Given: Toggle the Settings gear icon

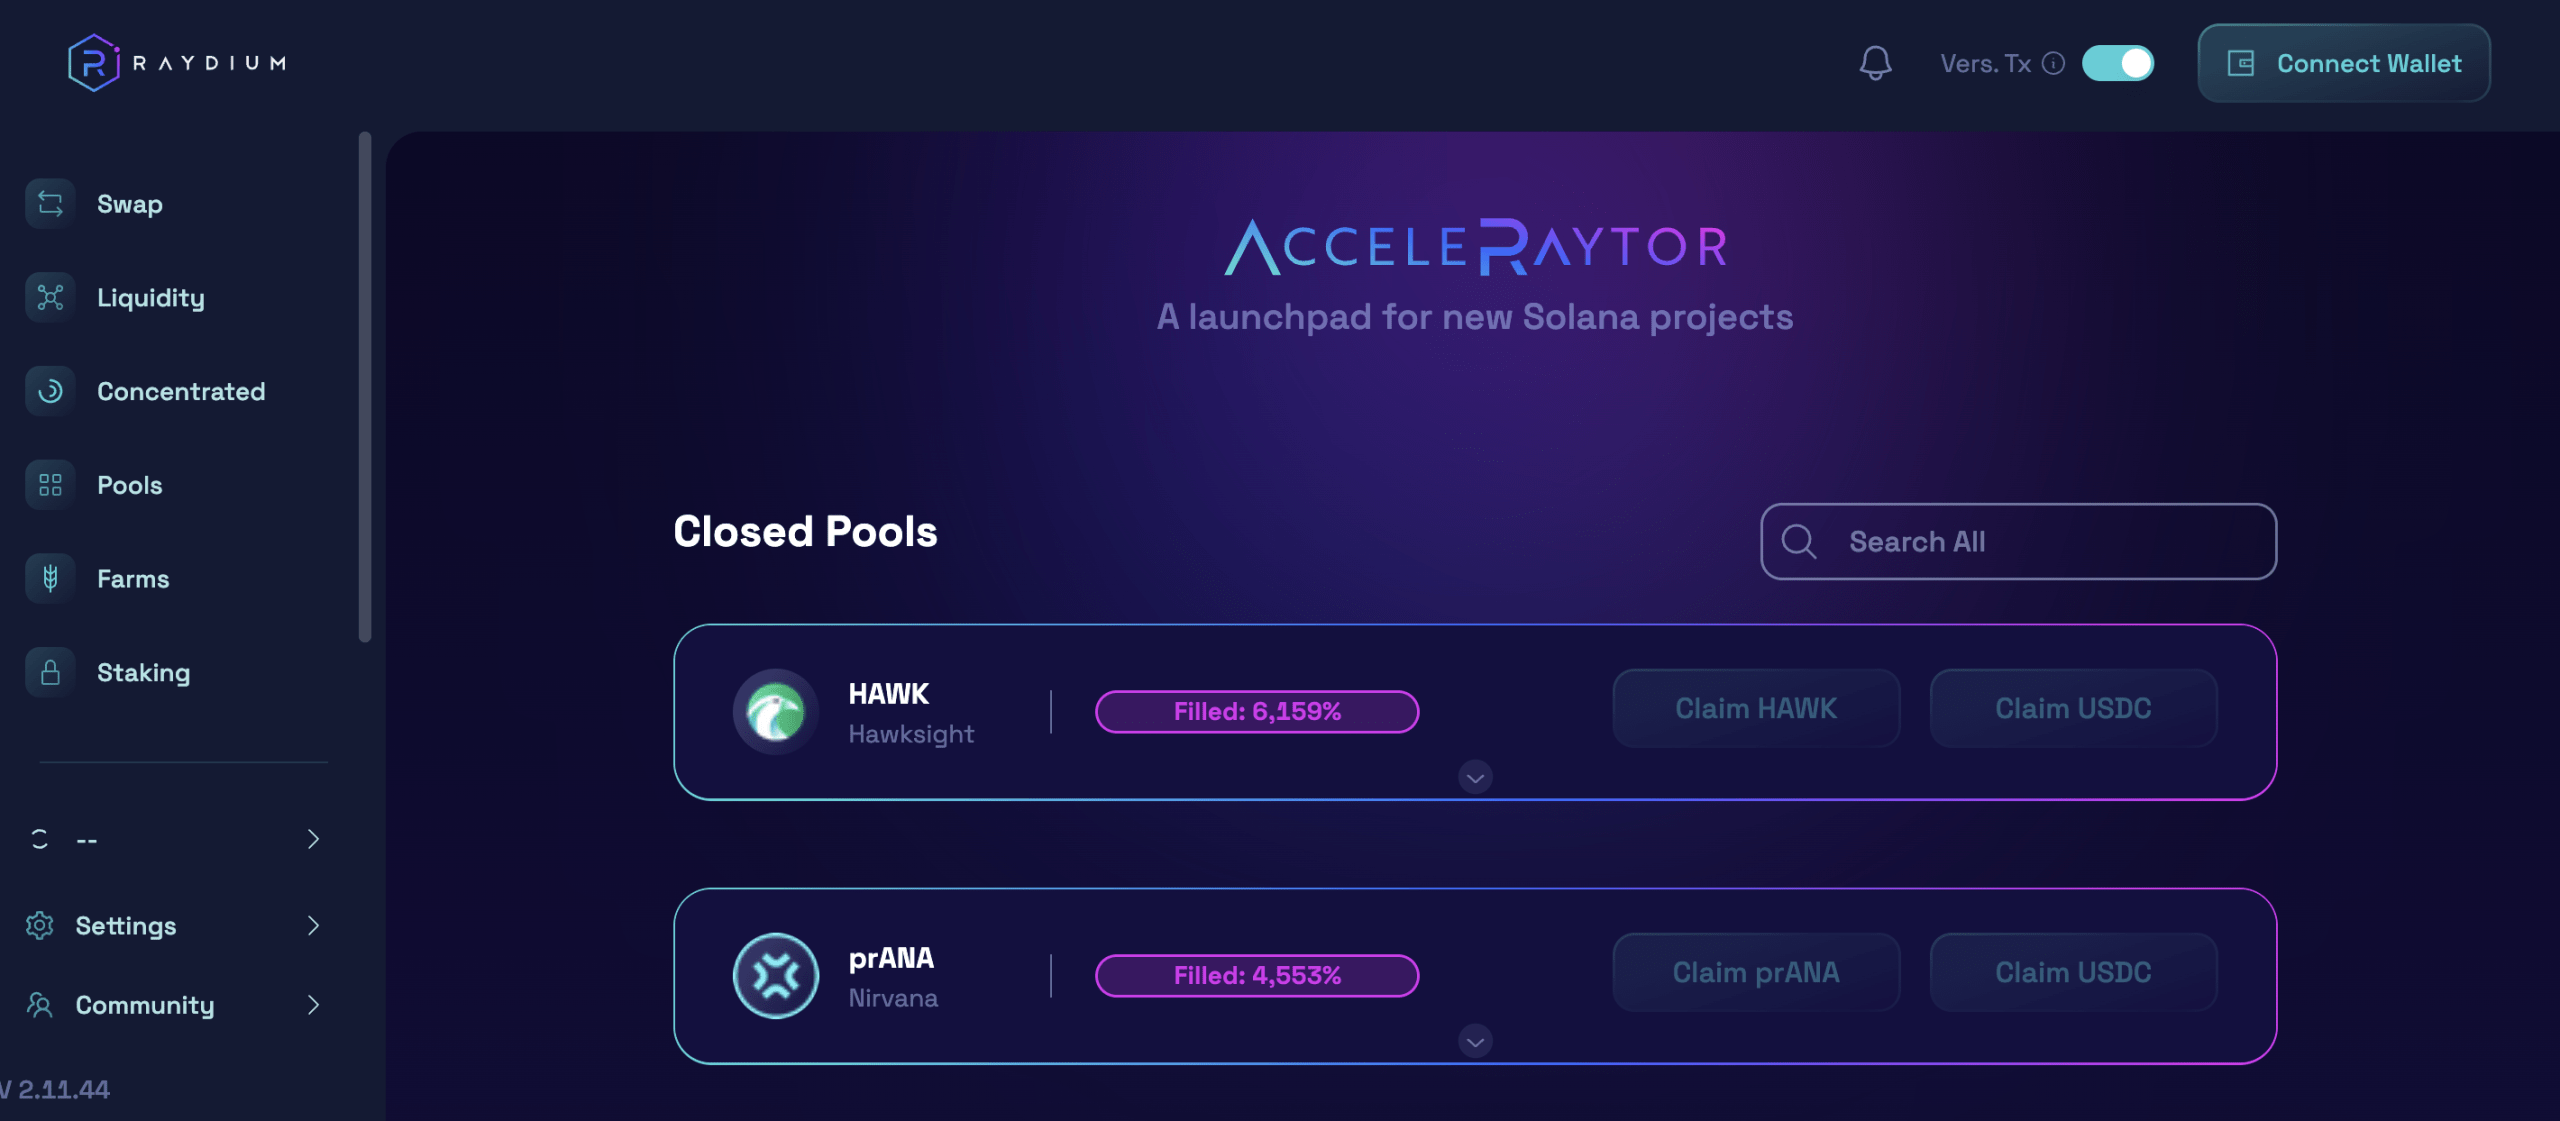Looking at the screenshot, I should pos(40,925).
